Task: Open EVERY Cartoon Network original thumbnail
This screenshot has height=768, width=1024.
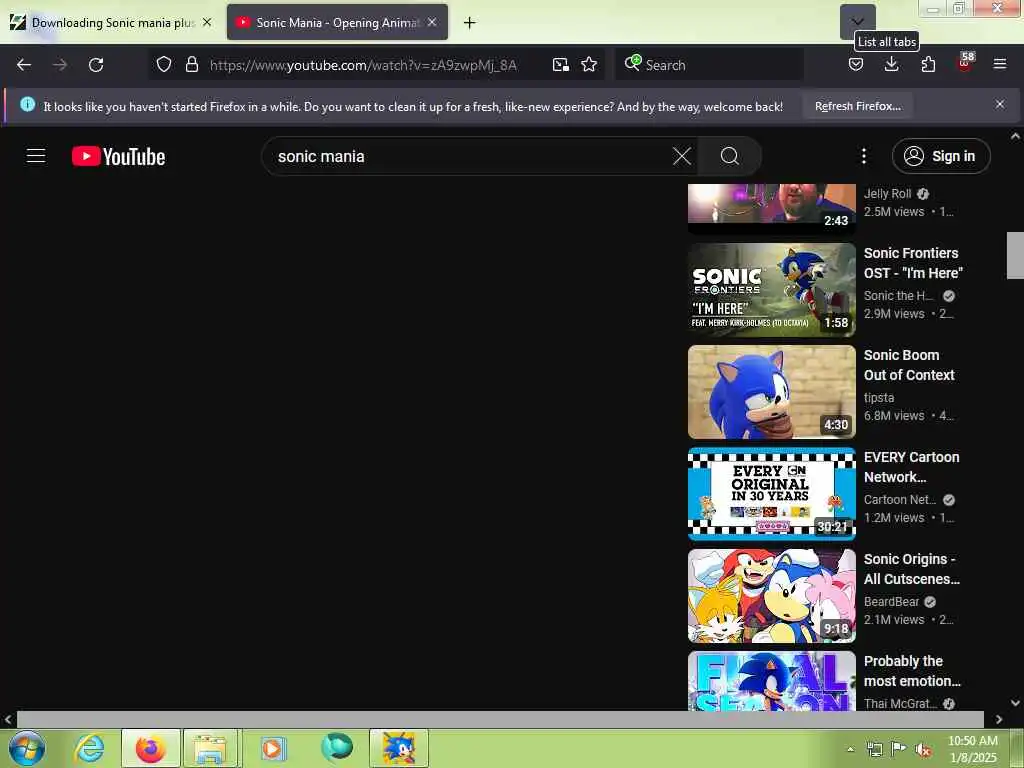Action: click(x=772, y=494)
